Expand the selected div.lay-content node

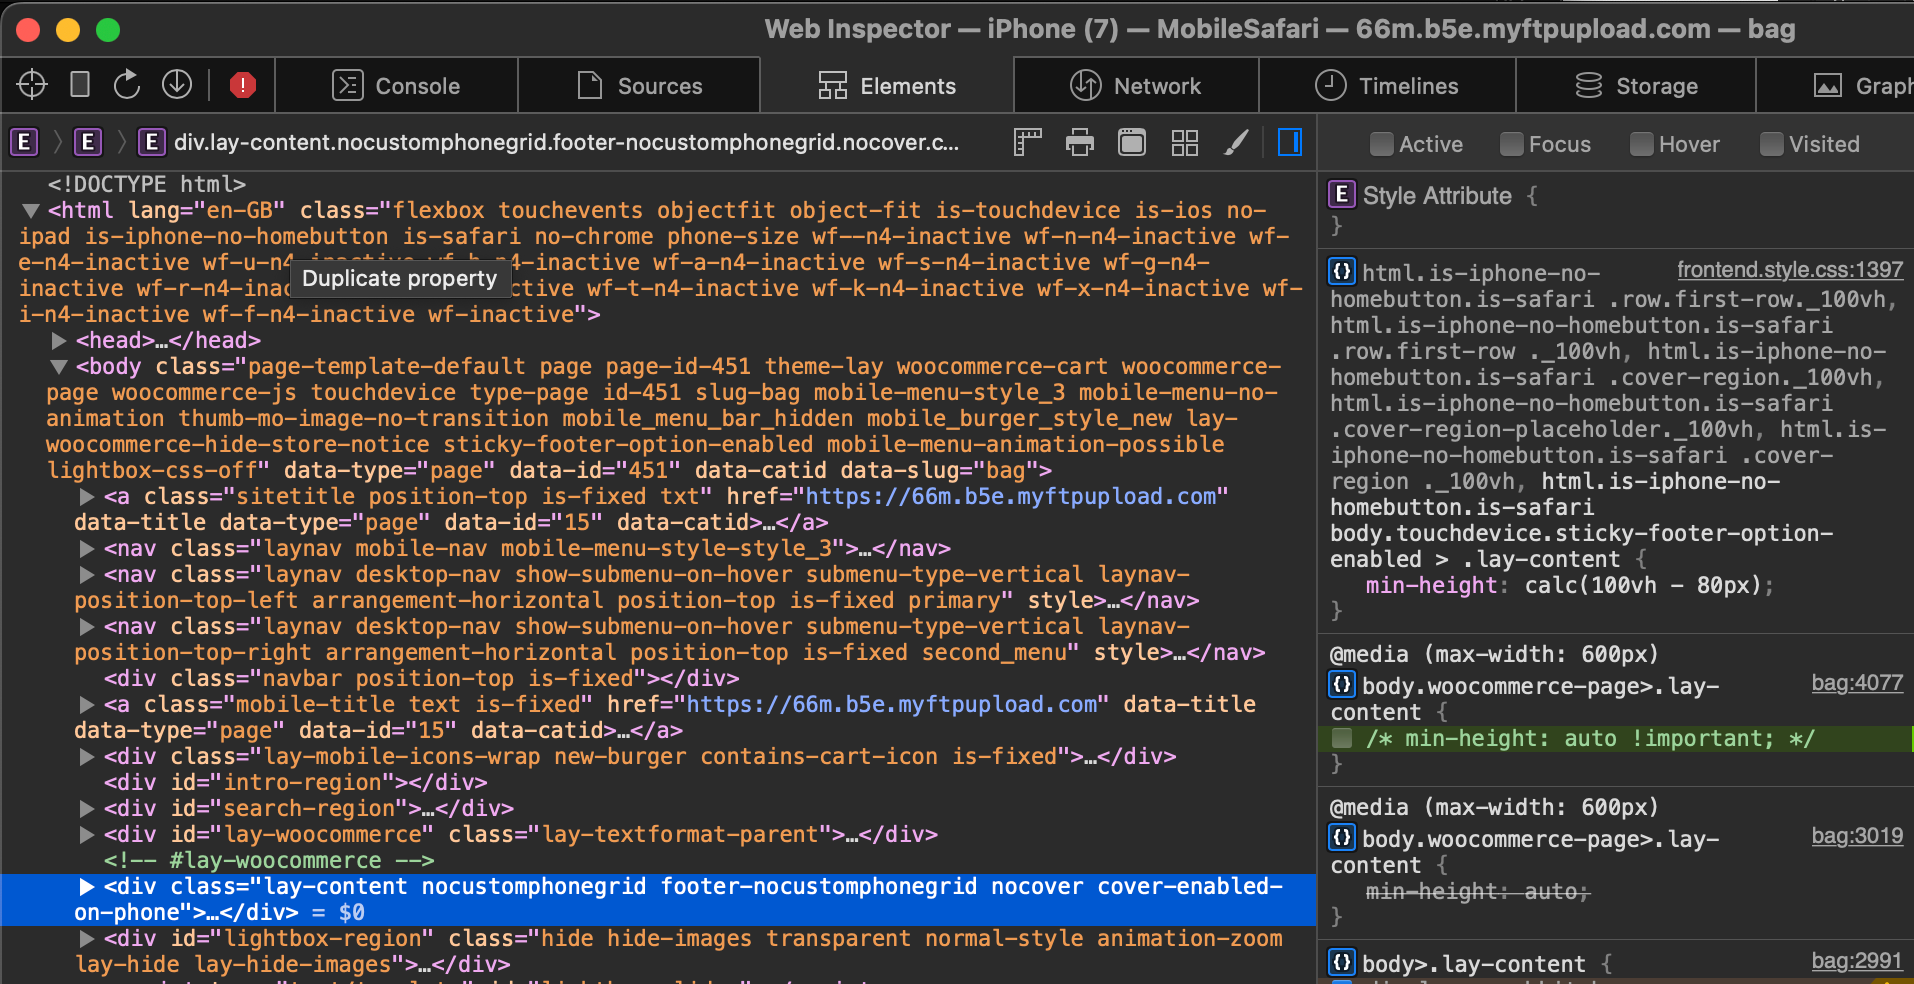point(85,887)
